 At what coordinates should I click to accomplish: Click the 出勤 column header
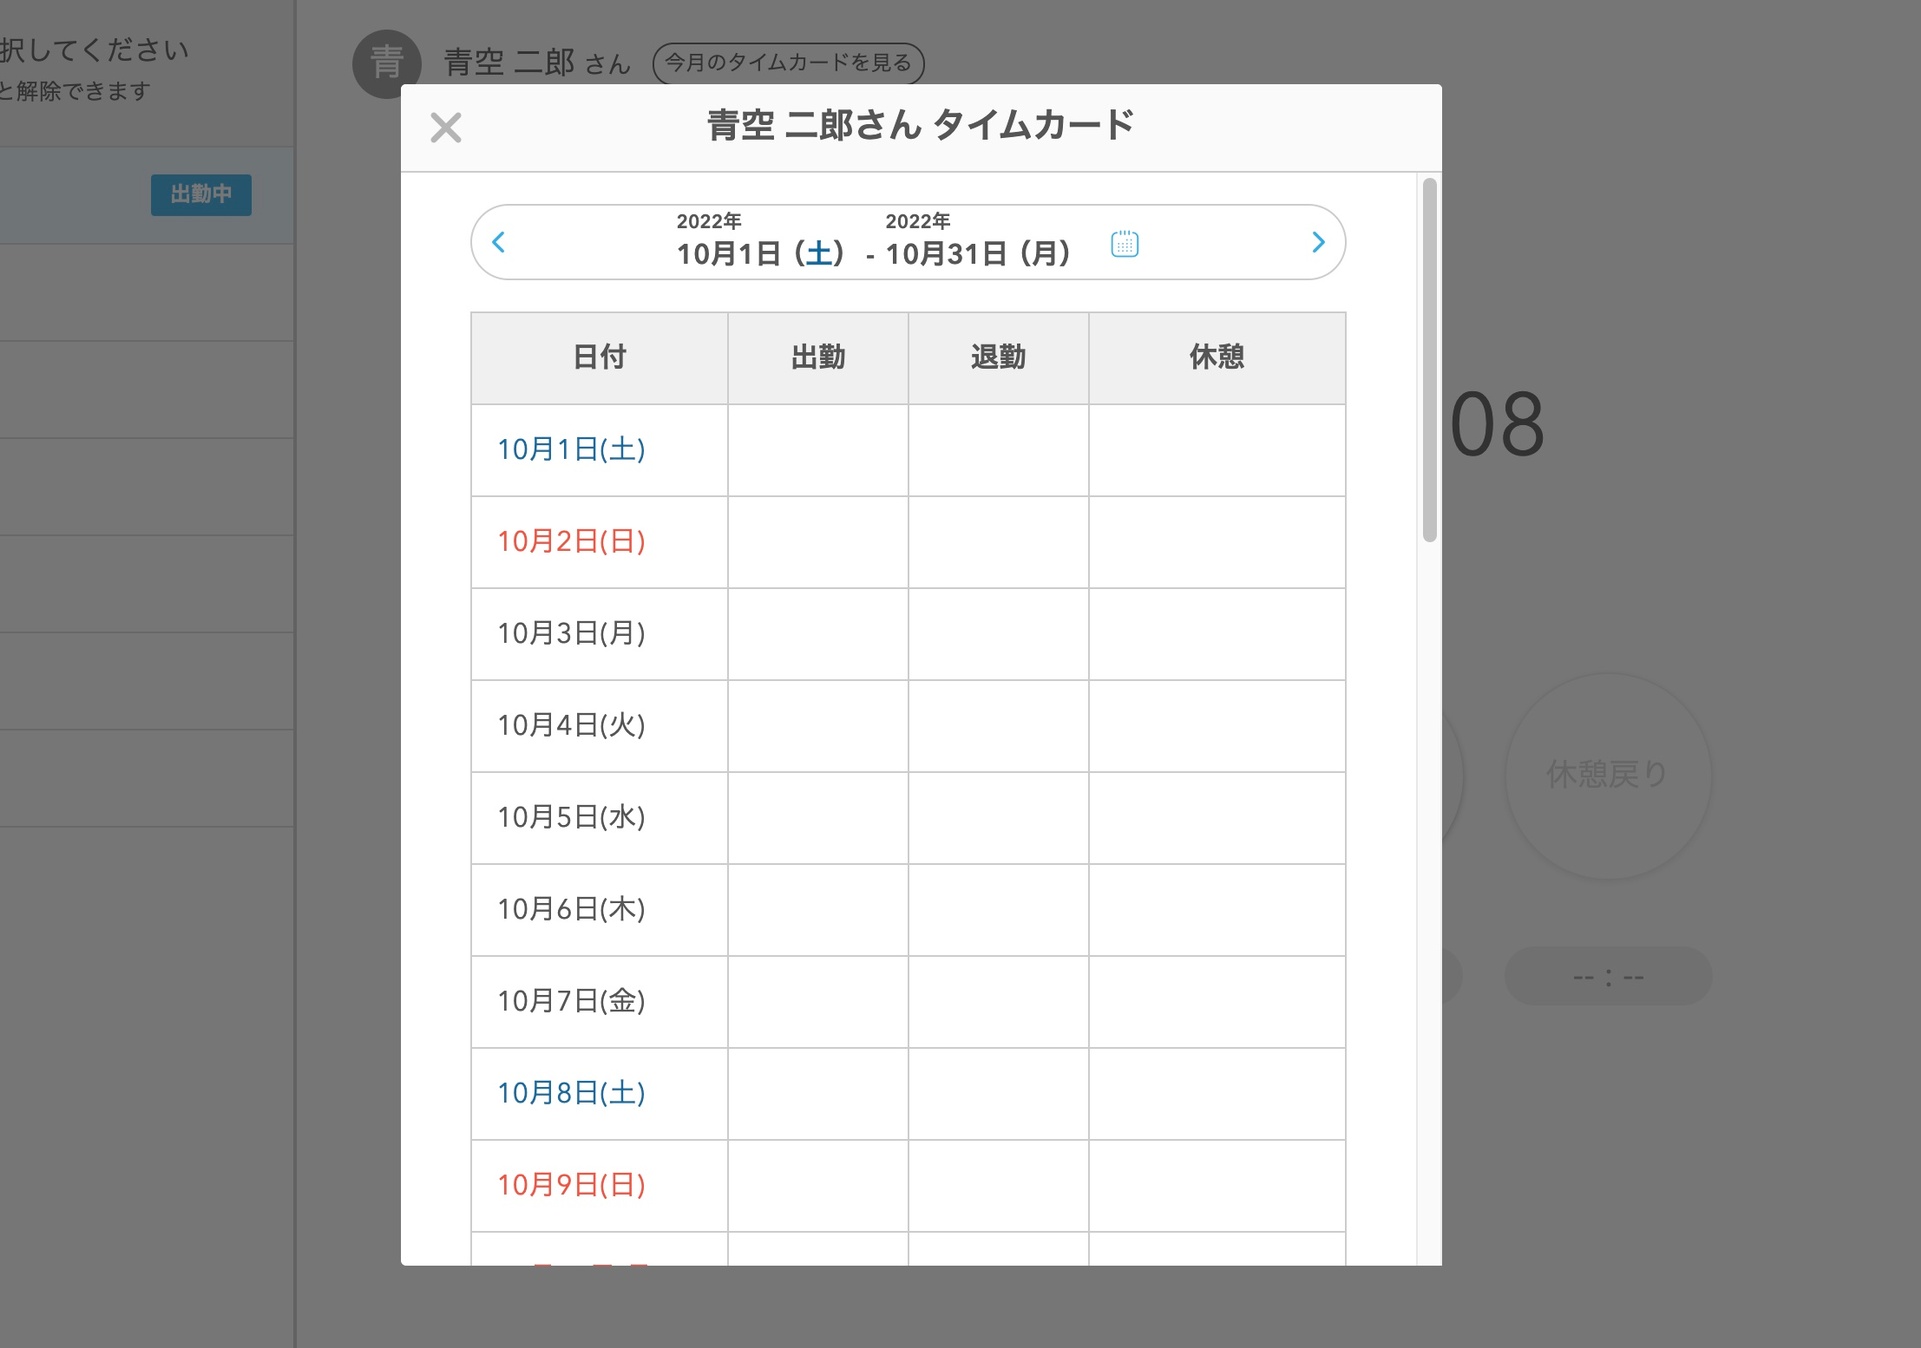817,357
